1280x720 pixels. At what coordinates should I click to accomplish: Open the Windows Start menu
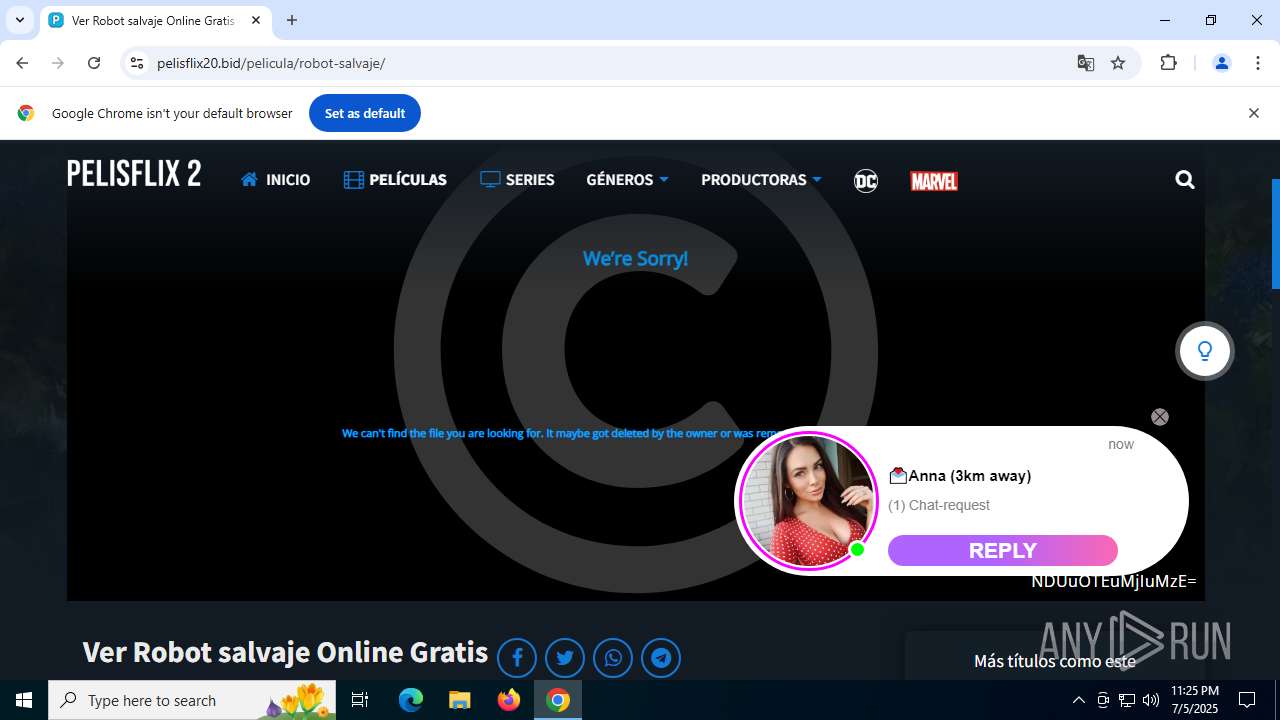tap(24, 700)
